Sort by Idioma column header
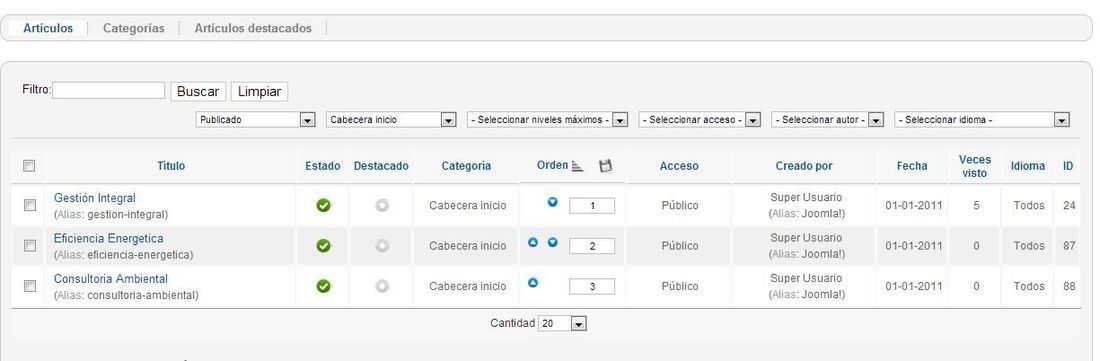Screen dimensions: 1100x361 pyautogui.click(x=1028, y=166)
